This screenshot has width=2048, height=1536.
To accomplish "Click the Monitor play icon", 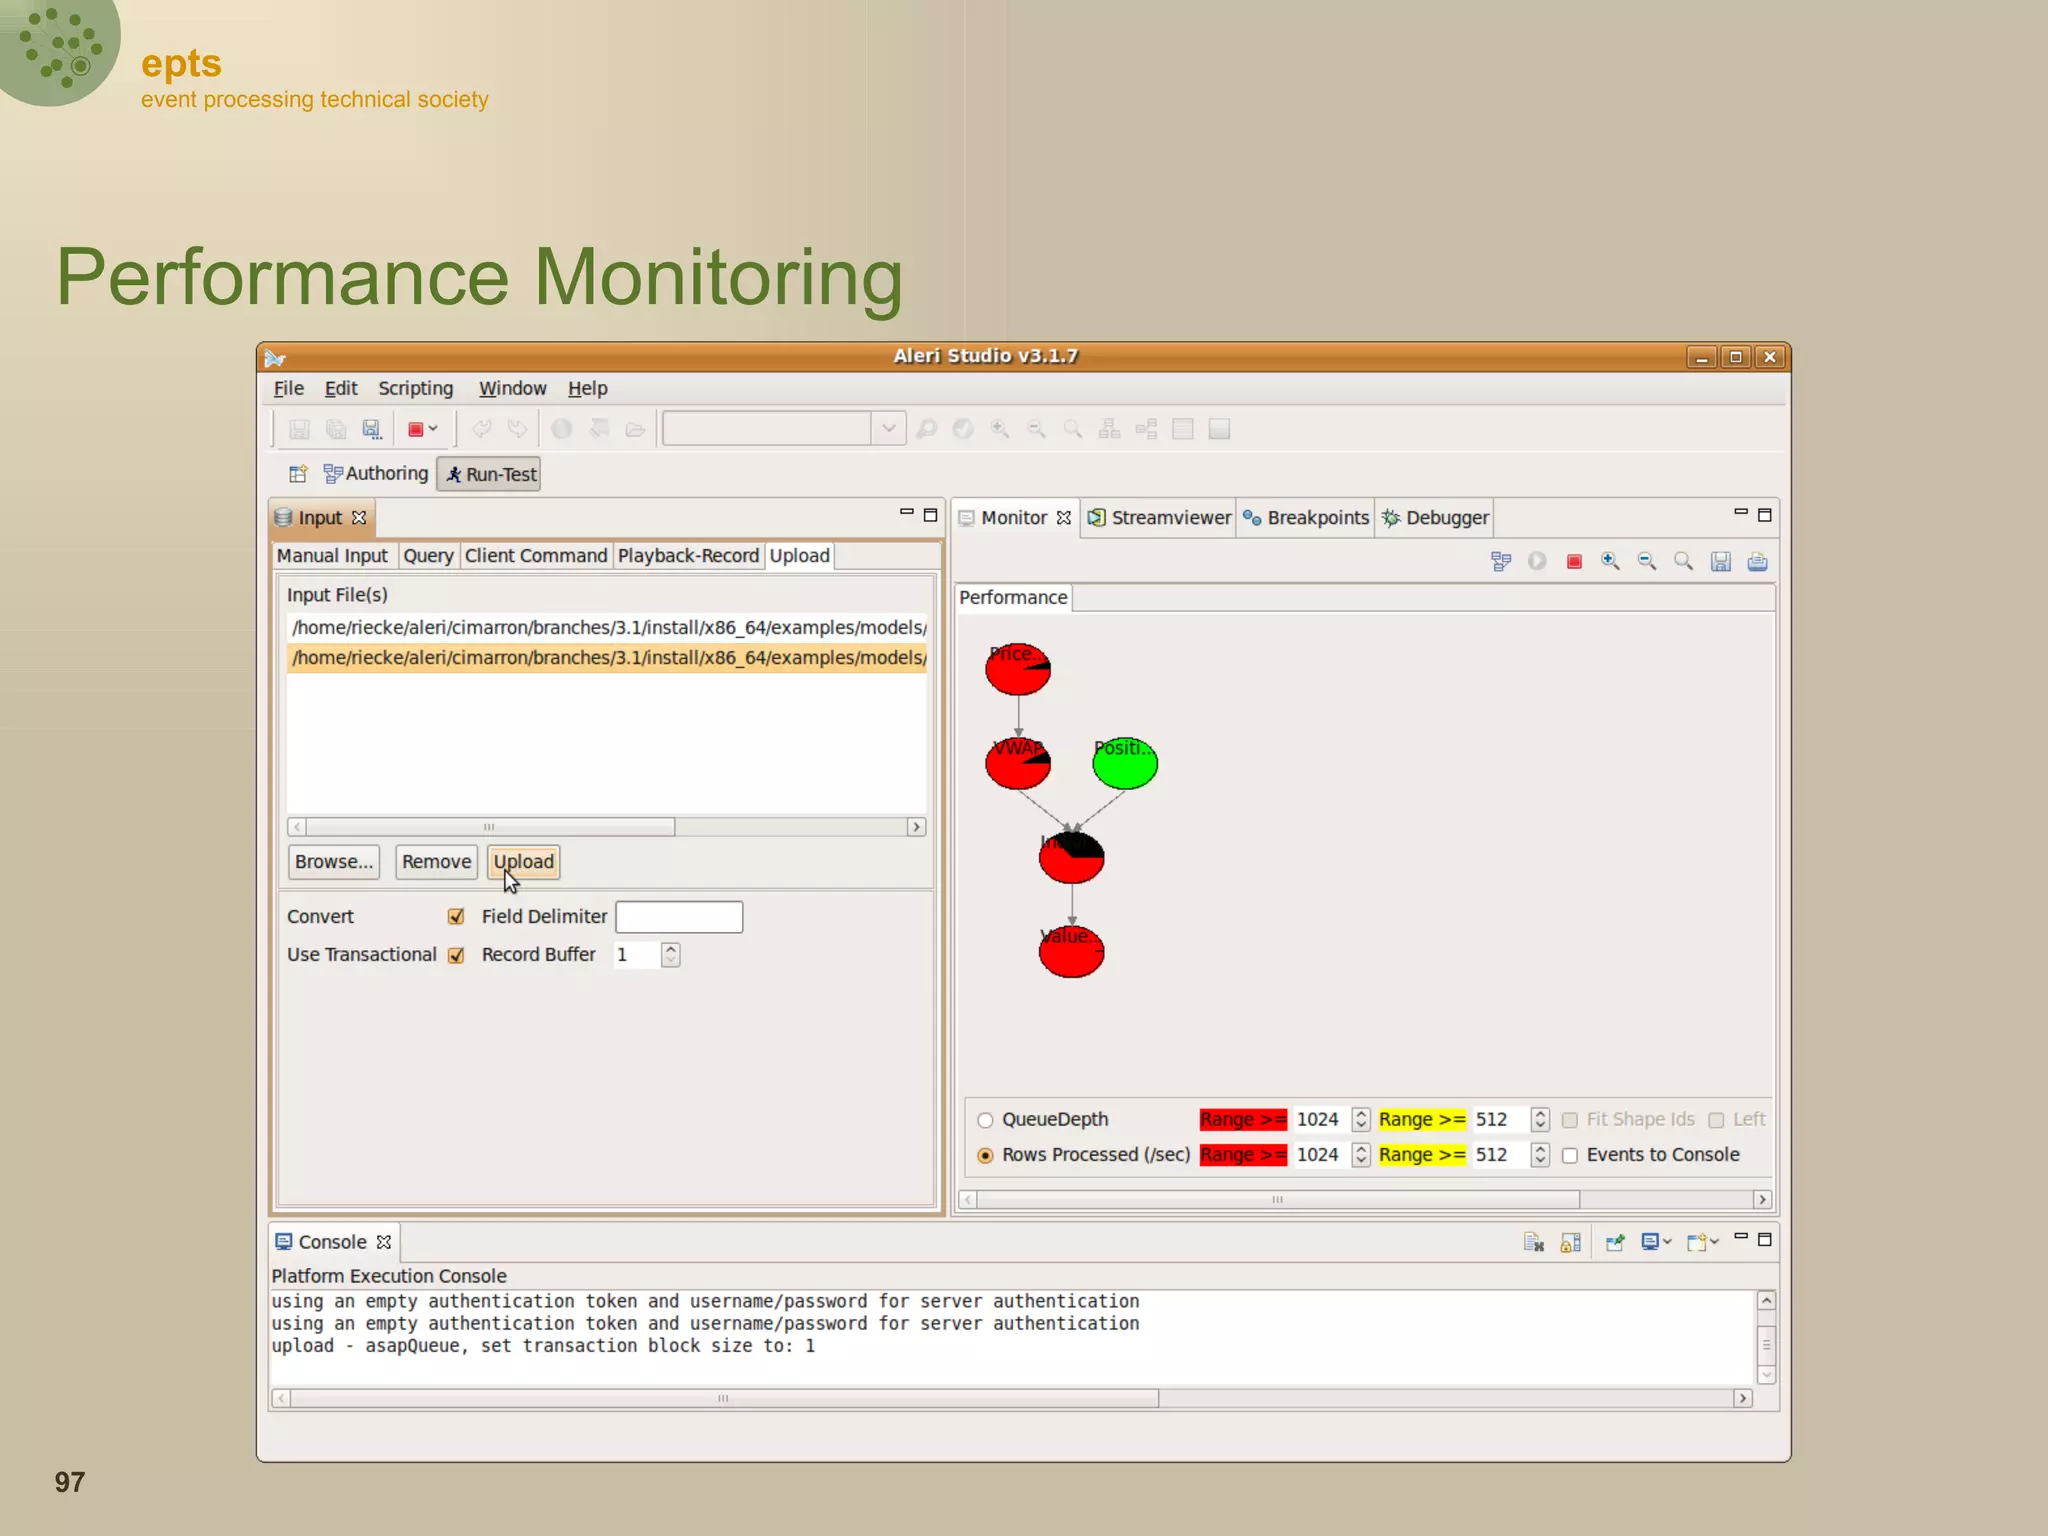I will 1537,562.
